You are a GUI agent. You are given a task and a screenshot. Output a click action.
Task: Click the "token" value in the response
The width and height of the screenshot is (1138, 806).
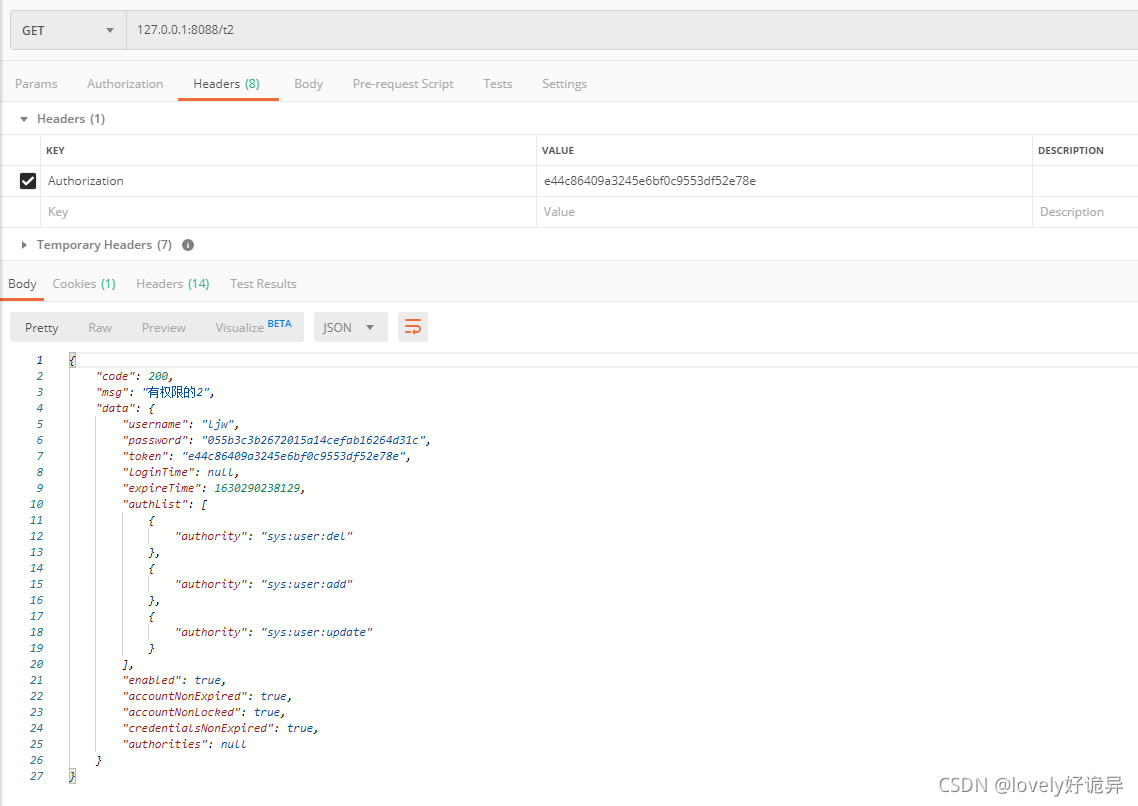(295, 456)
